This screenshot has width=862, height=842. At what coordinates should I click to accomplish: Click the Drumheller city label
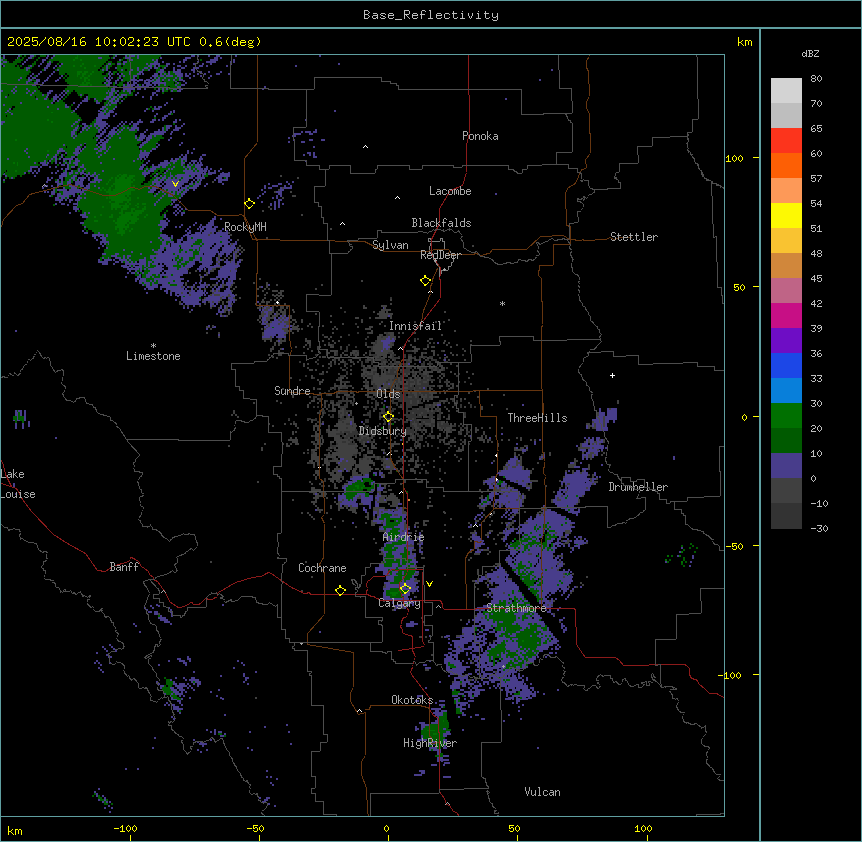638,487
